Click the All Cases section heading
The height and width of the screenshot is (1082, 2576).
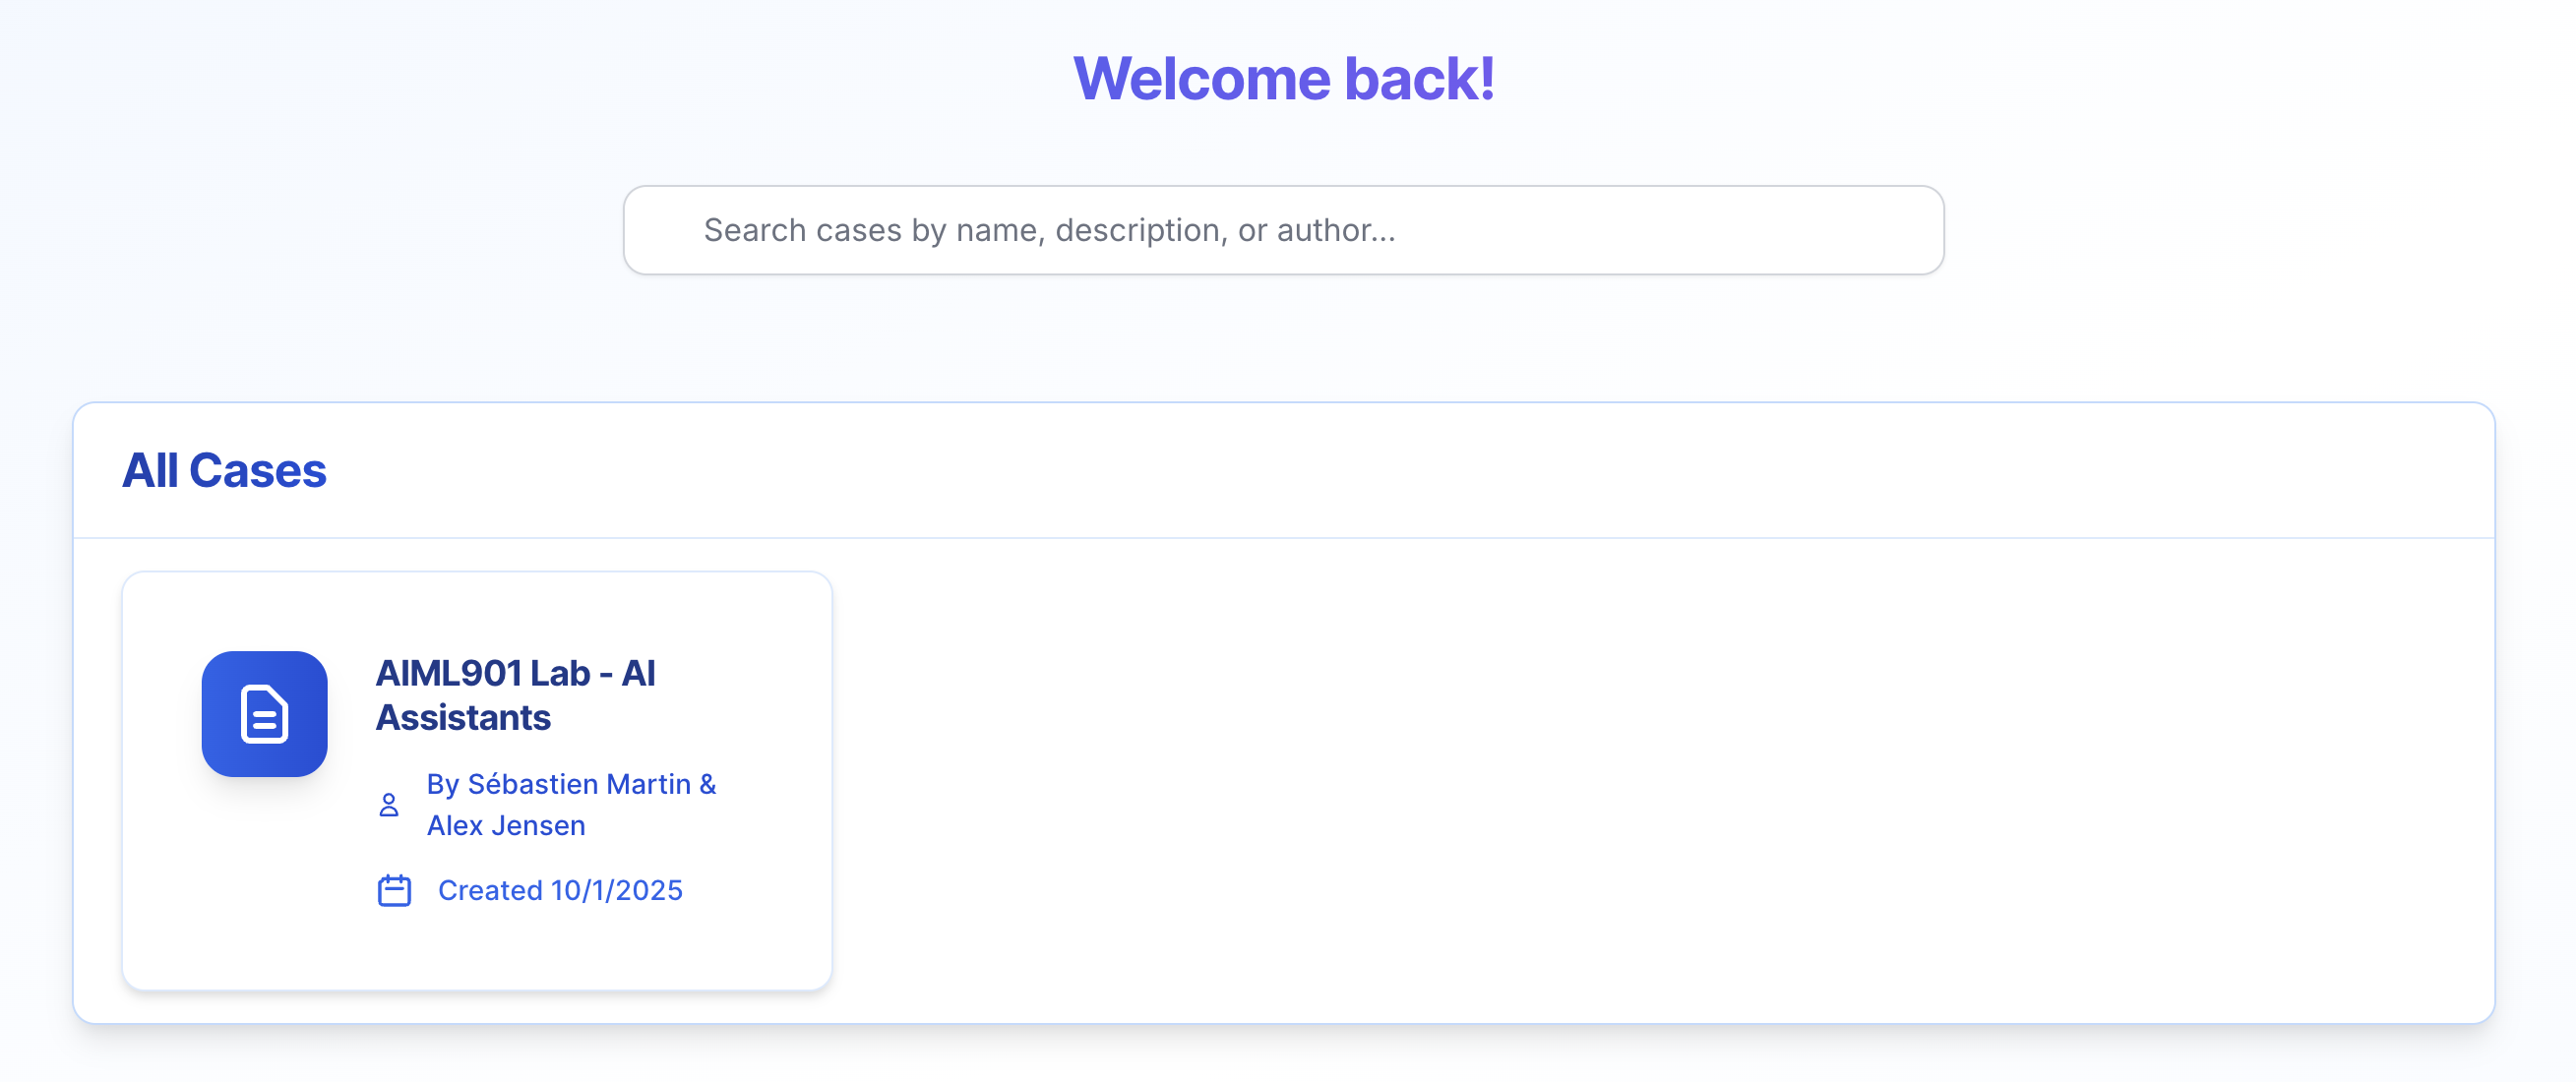[x=224, y=470]
